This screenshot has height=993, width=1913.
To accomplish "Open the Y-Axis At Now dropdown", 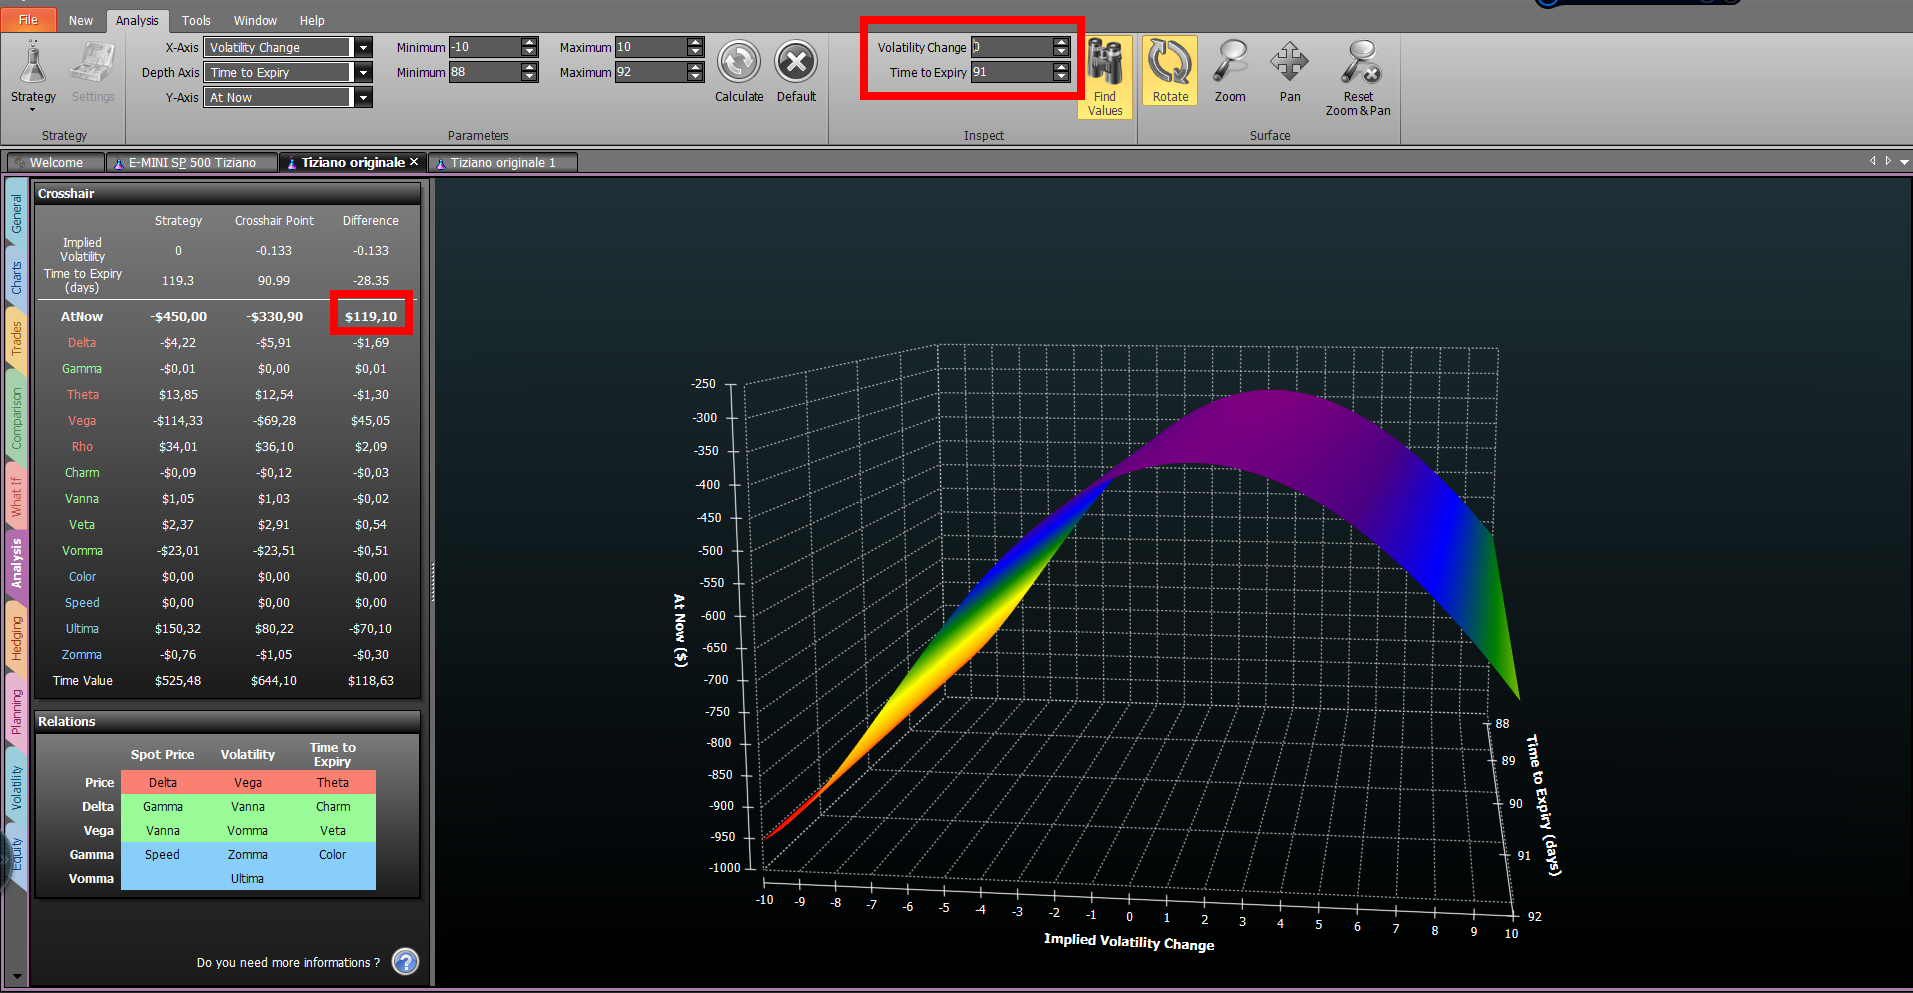I will point(364,97).
